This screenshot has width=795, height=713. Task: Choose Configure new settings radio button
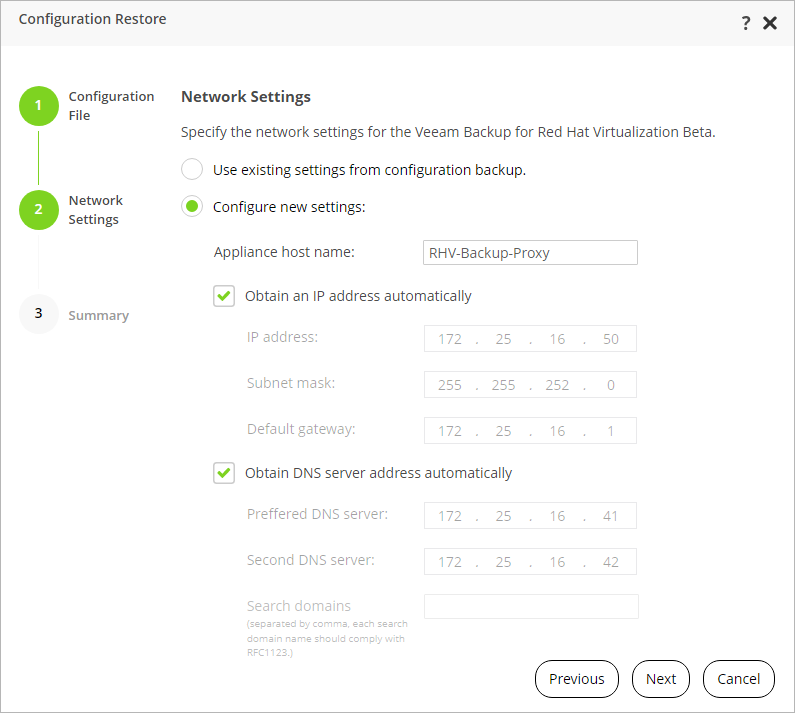click(192, 207)
